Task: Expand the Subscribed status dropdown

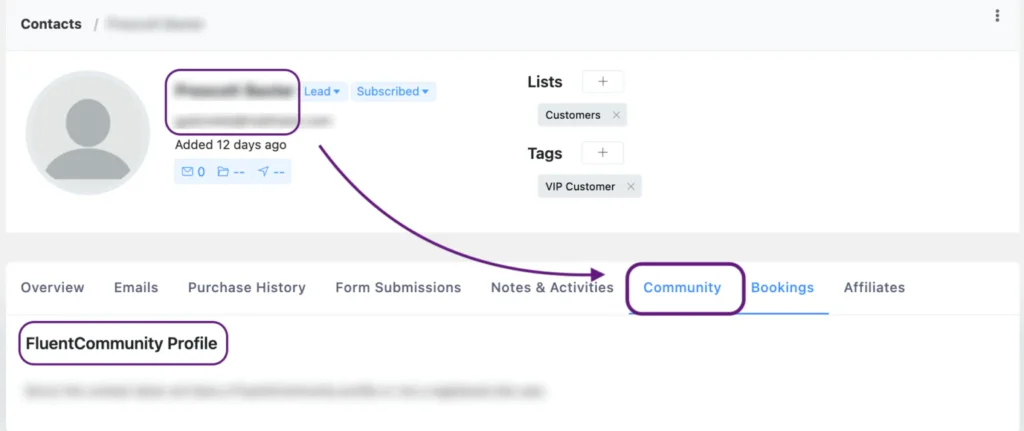Action: 393,91
